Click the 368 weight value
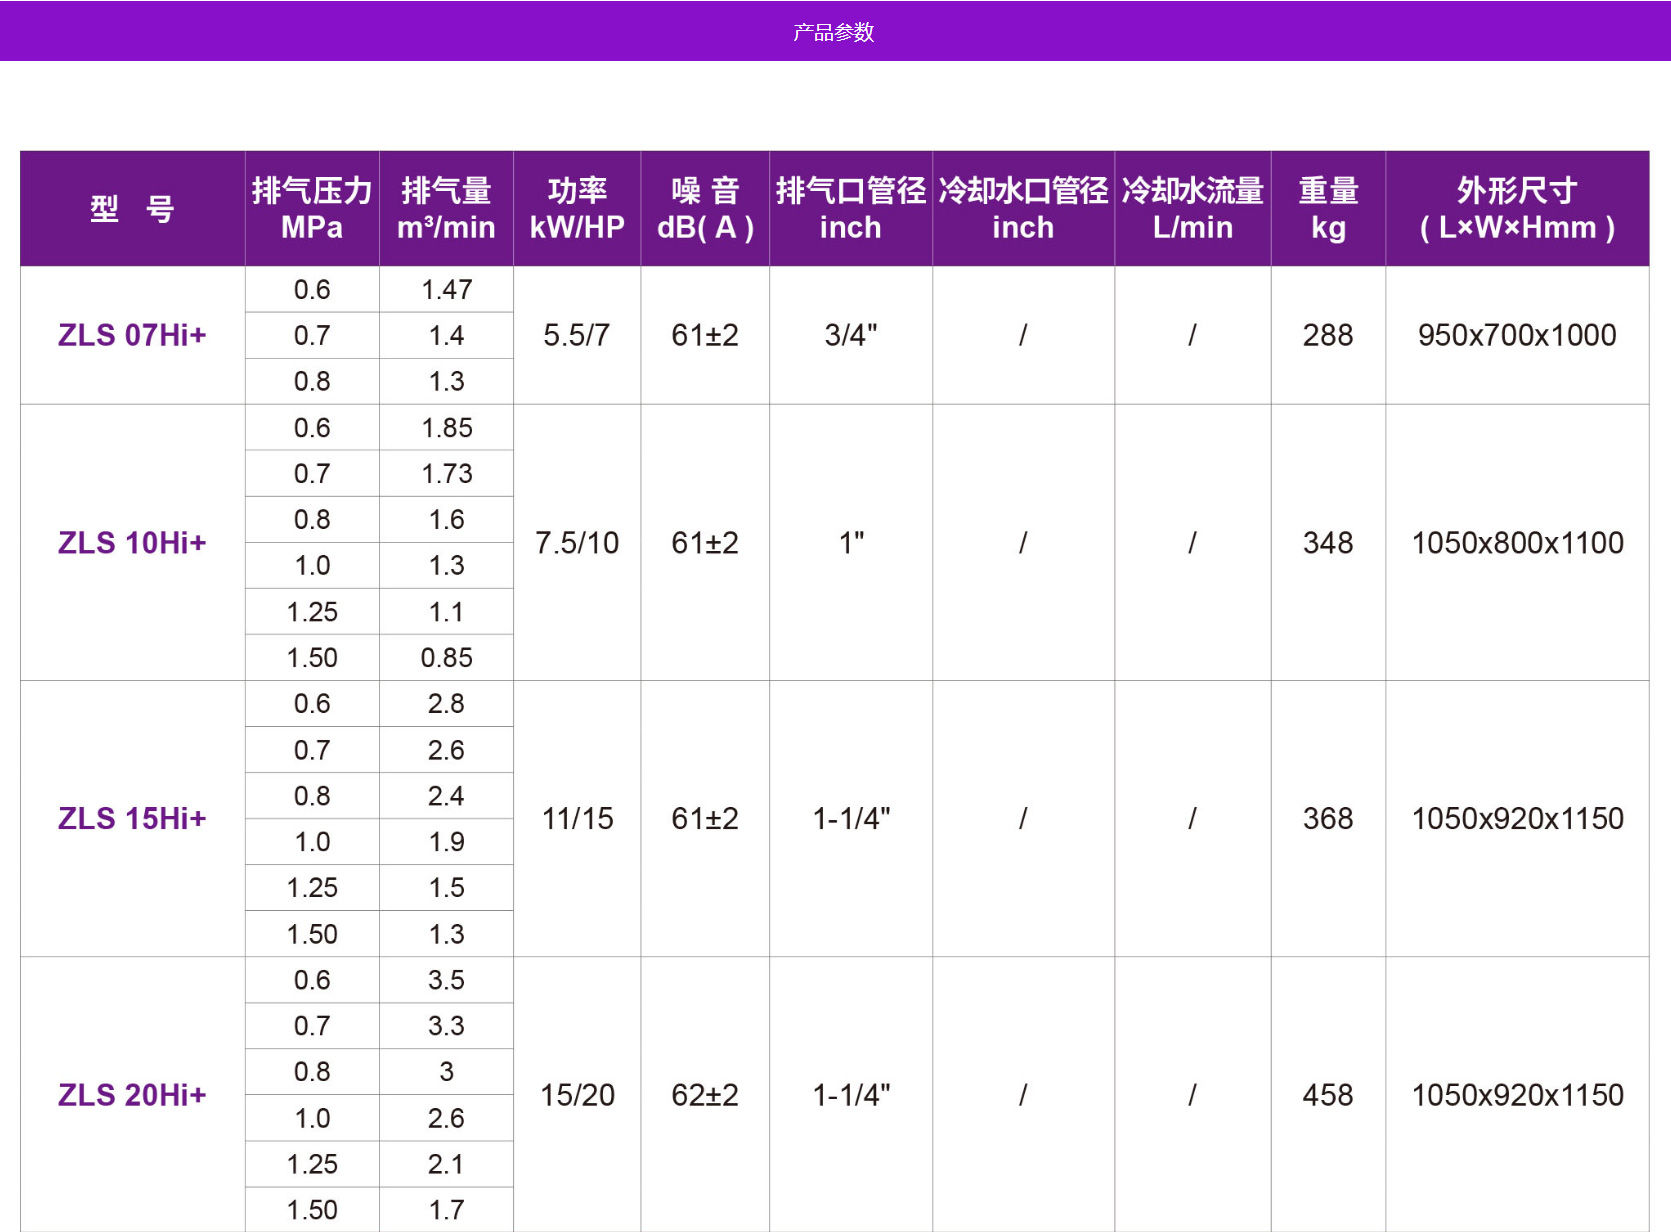The width and height of the screenshot is (1671, 1232). [x=1328, y=819]
